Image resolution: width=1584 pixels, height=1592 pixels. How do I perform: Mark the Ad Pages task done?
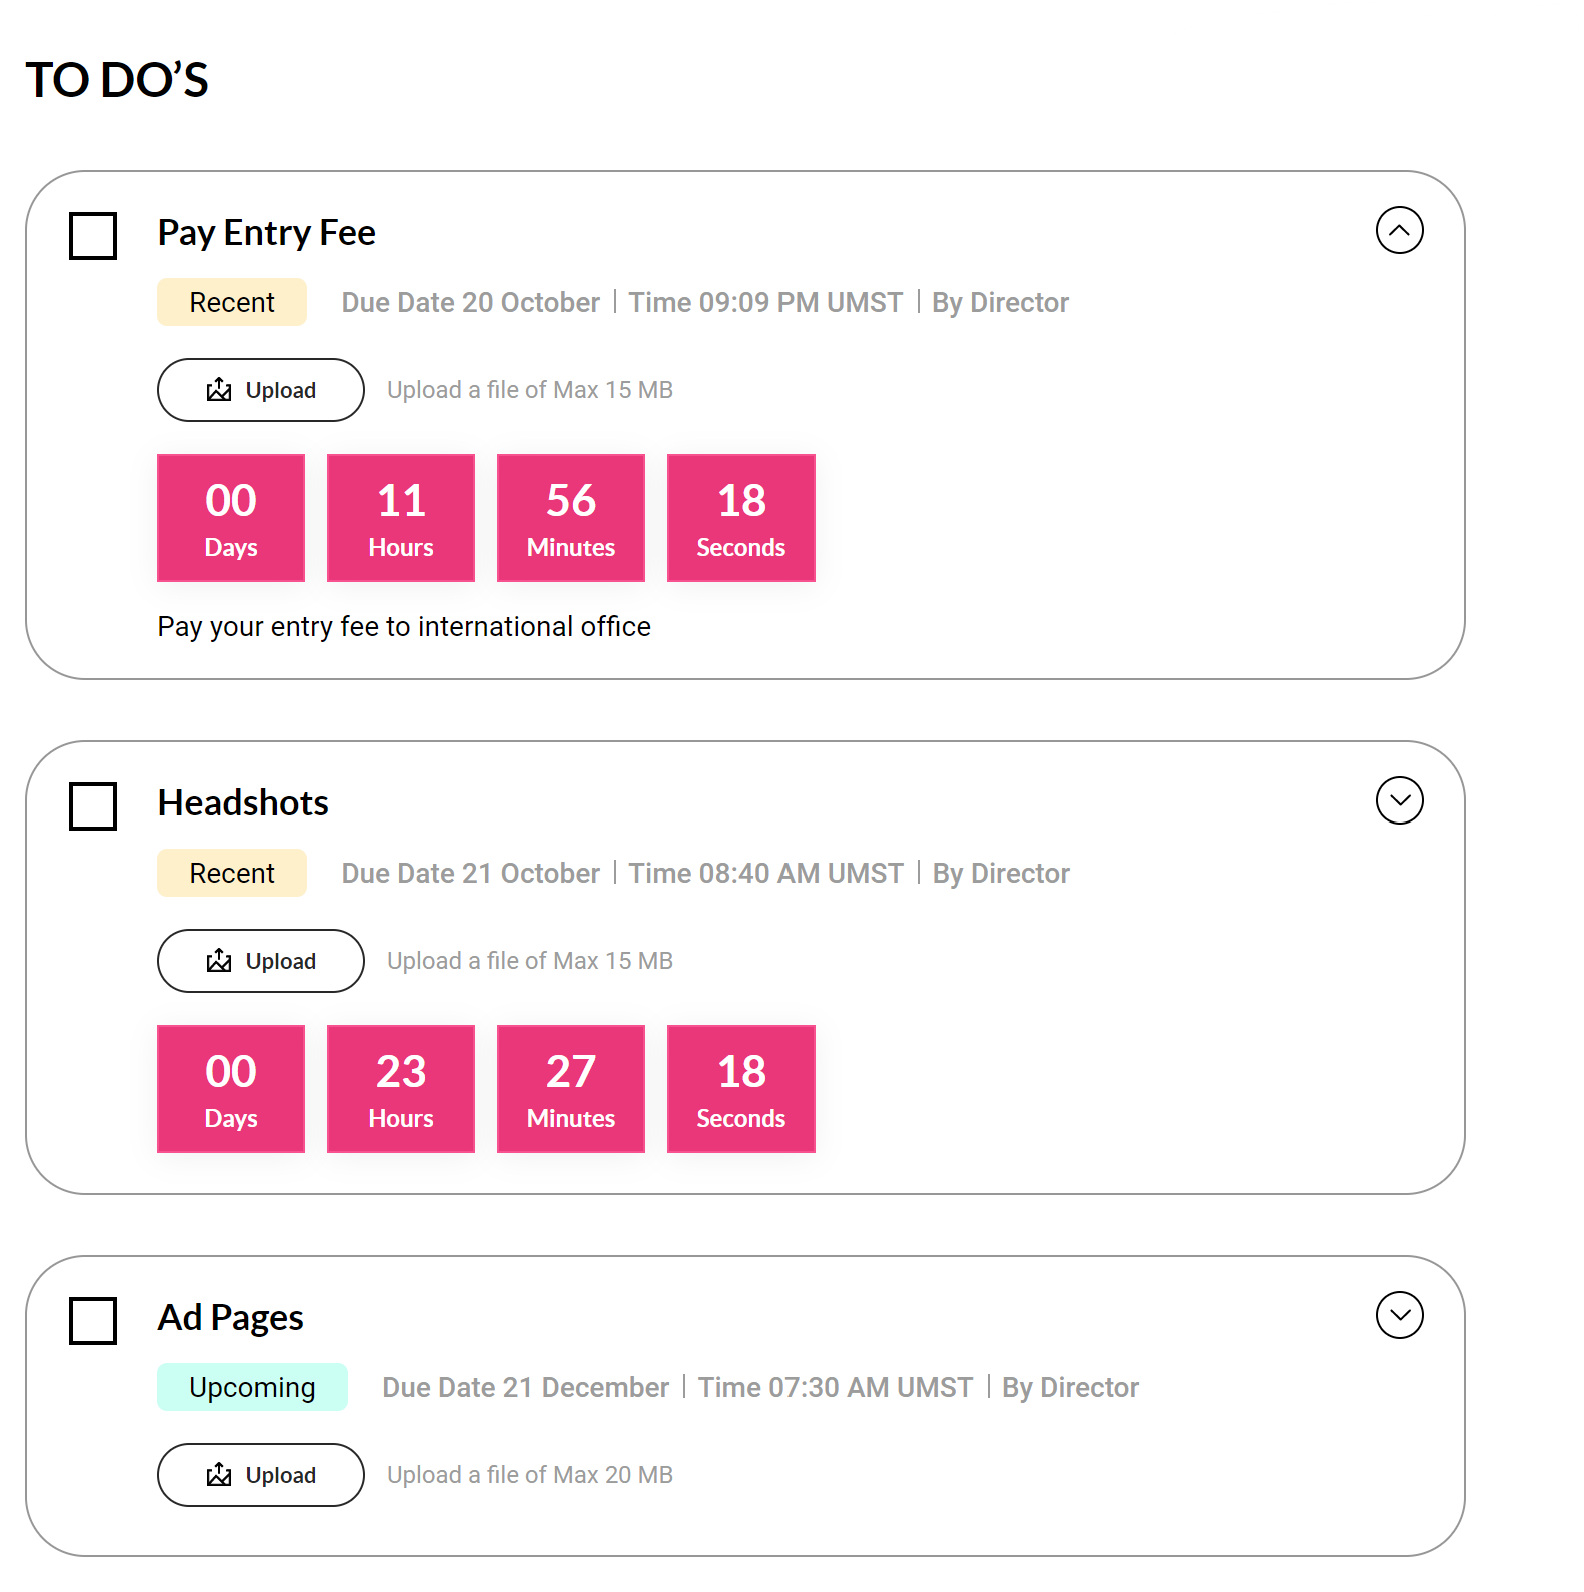tap(93, 1321)
